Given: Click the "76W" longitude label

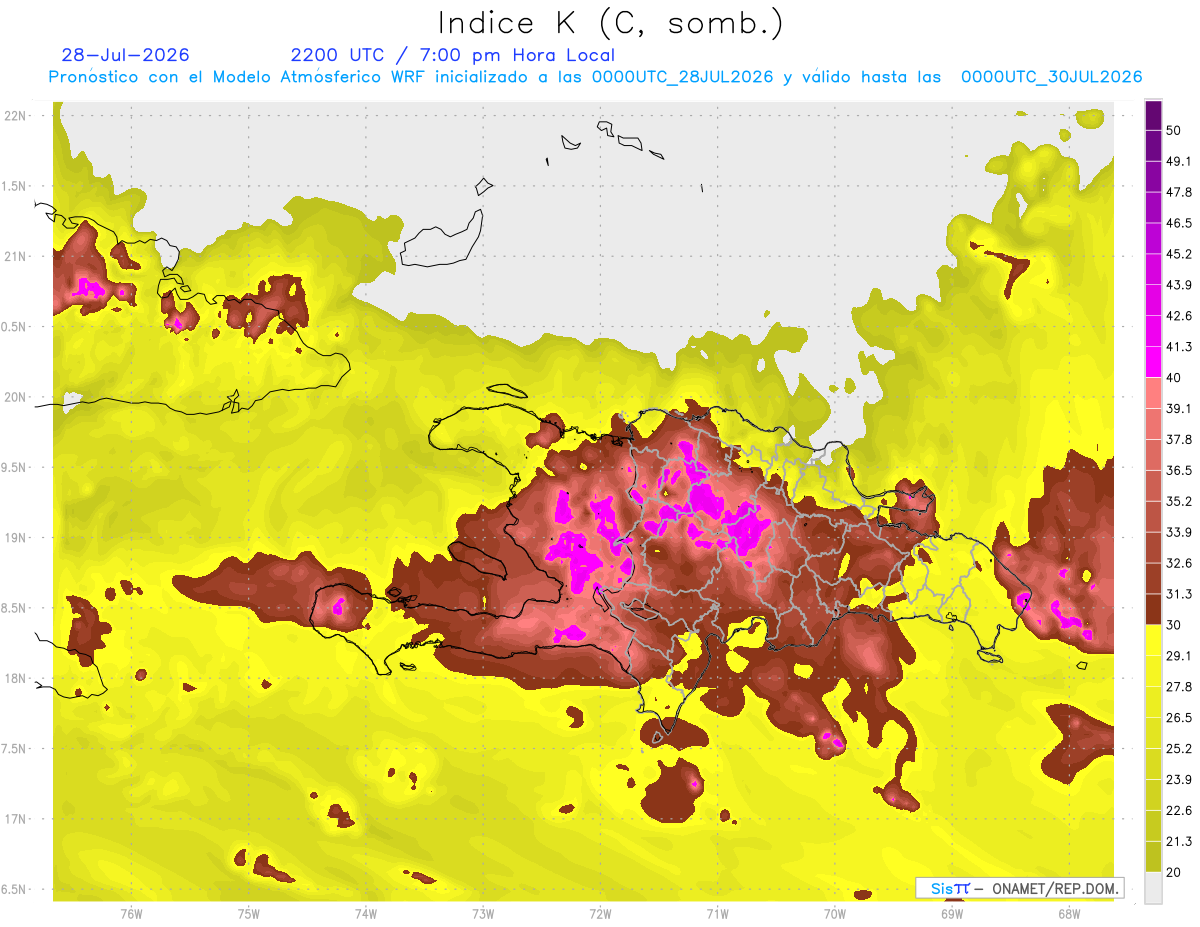Looking at the screenshot, I should [x=131, y=913].
